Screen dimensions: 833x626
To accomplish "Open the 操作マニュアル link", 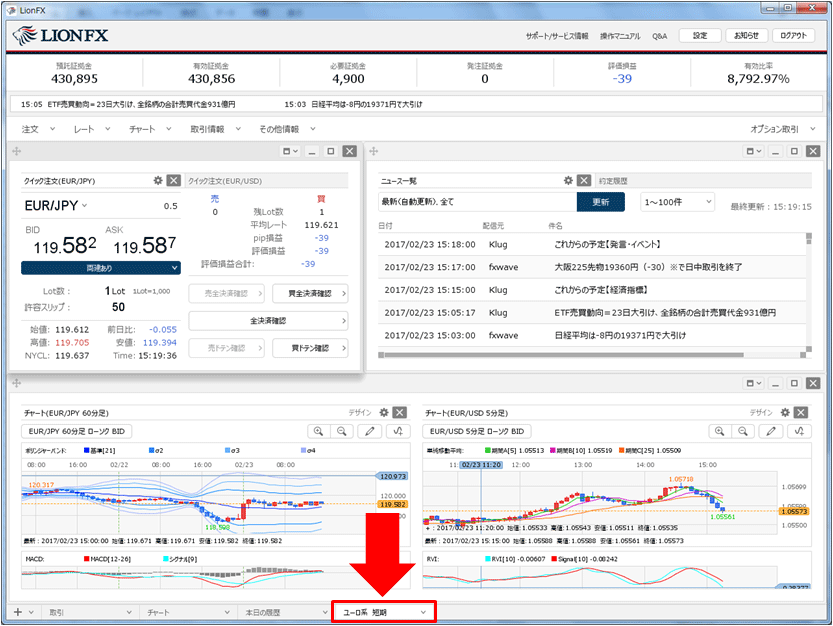I will point(620,36).
